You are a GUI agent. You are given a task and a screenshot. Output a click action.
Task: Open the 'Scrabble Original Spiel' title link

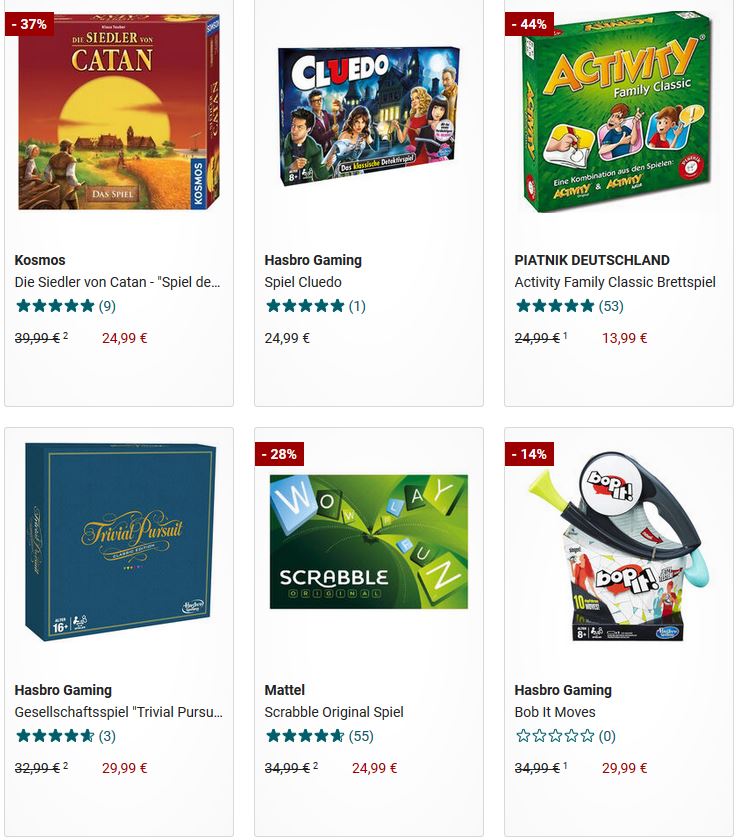pyautogui.click(x=334, y=712)
